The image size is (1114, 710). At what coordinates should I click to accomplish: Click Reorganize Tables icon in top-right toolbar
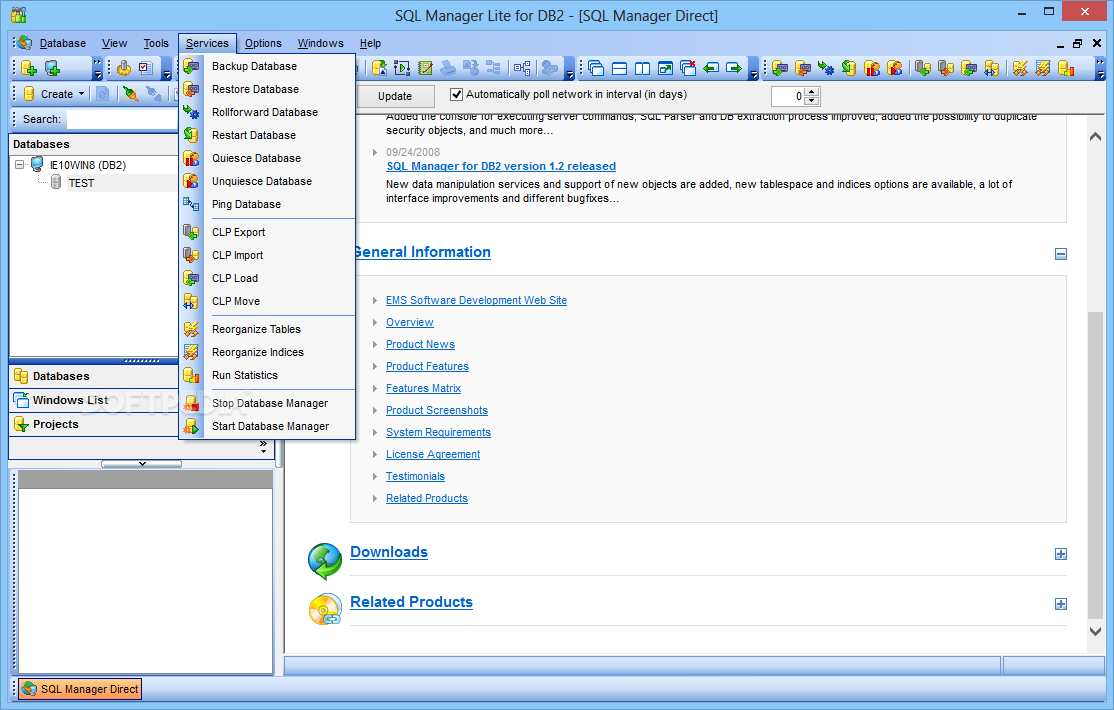1020,68
